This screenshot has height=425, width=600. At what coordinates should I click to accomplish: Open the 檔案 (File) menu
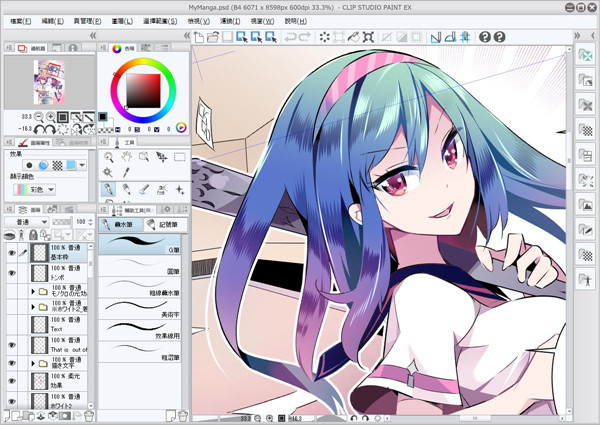point(19,20)
